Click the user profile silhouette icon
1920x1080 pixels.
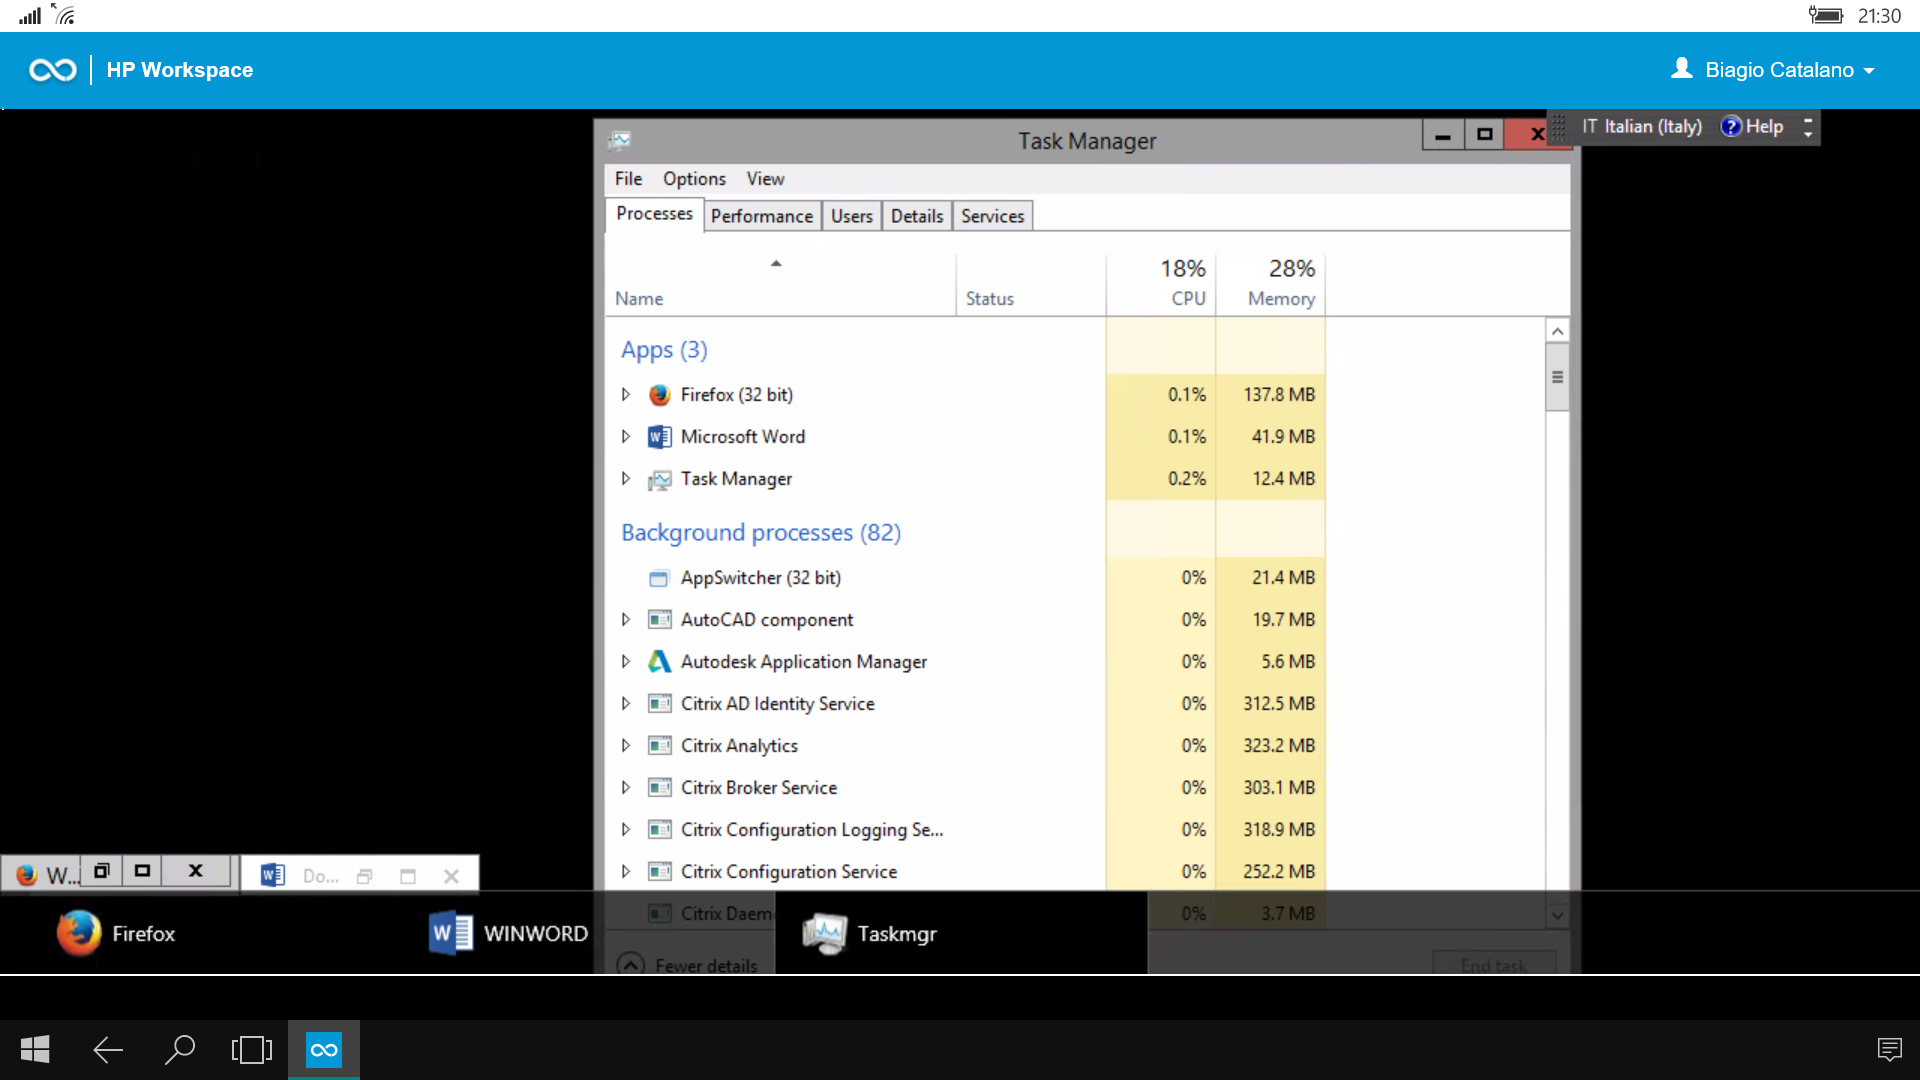click(x=1682, y=68)
